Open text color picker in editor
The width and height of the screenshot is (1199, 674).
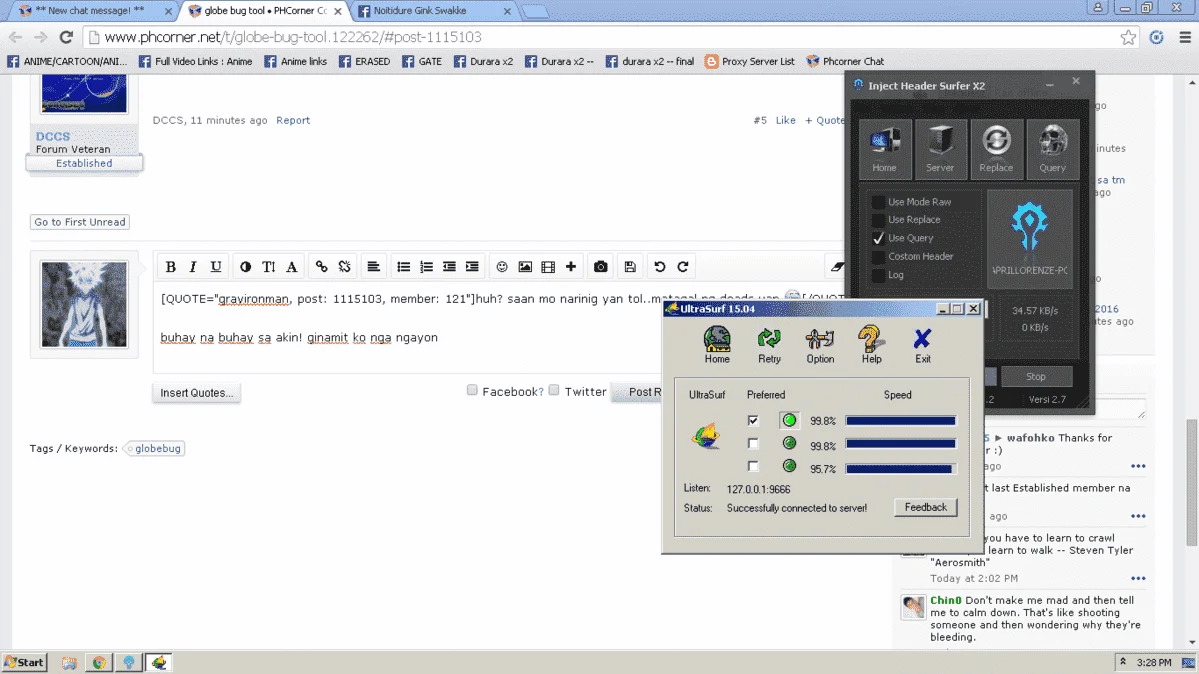click(x=245, y=266)
